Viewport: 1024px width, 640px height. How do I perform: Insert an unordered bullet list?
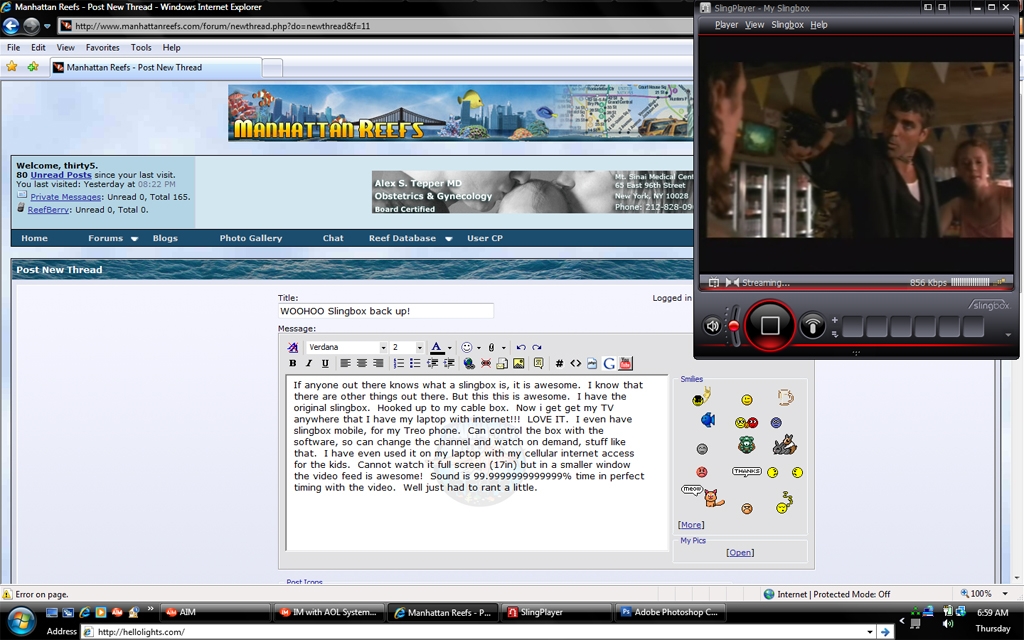(x=415, y=363)
